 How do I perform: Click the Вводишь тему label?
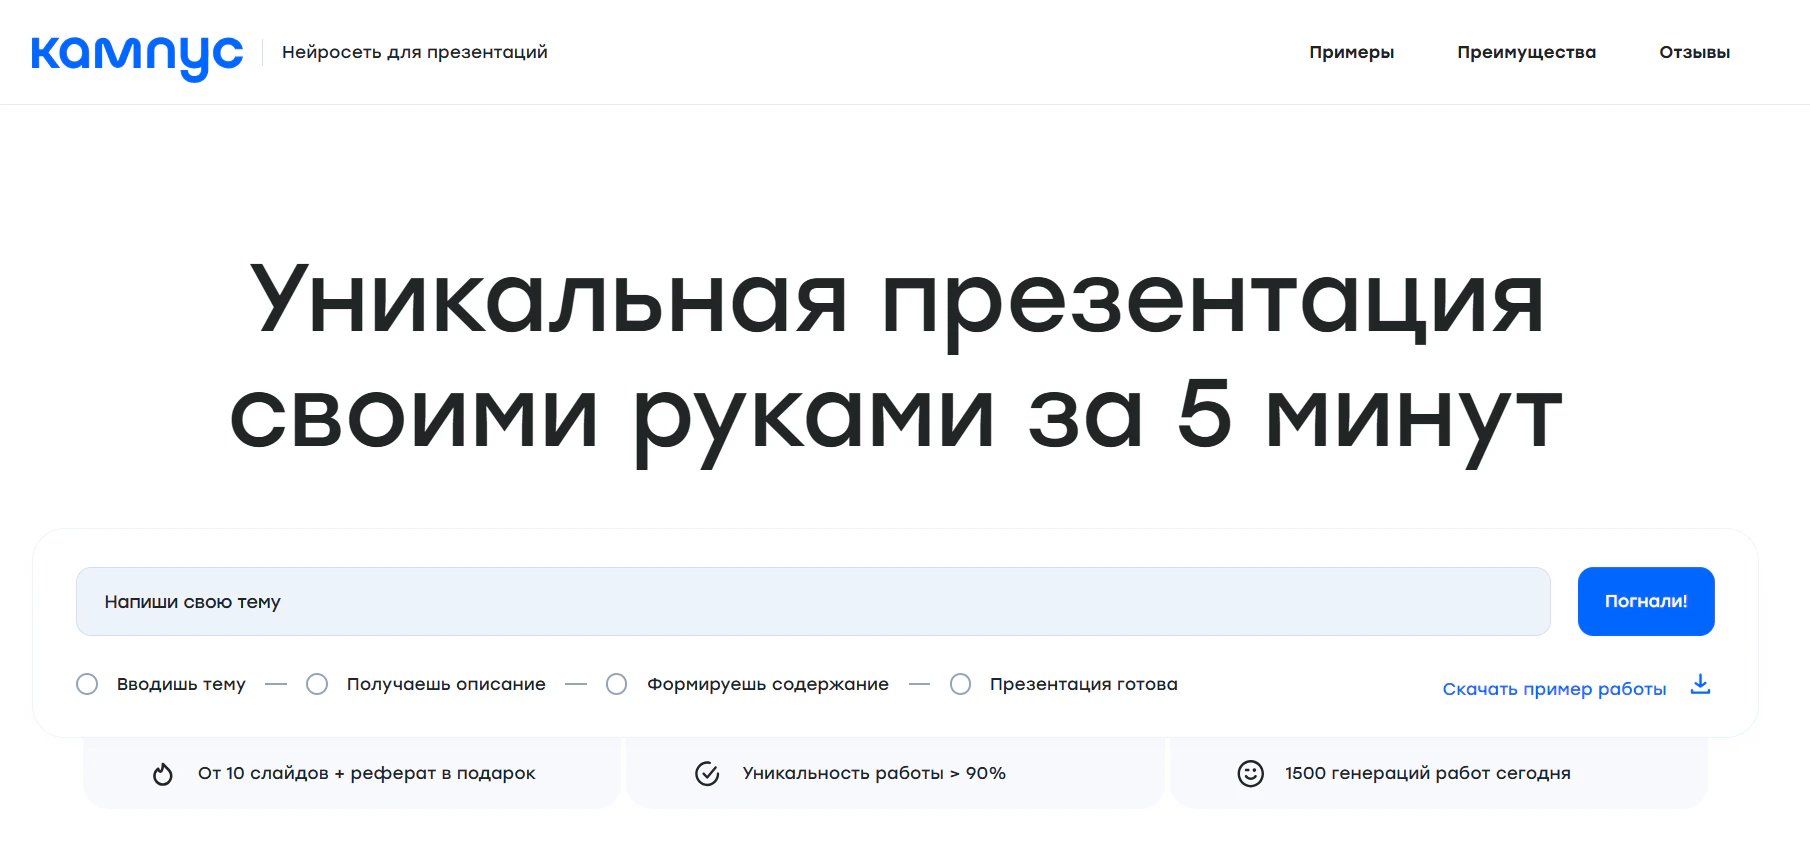click(181, 684)
